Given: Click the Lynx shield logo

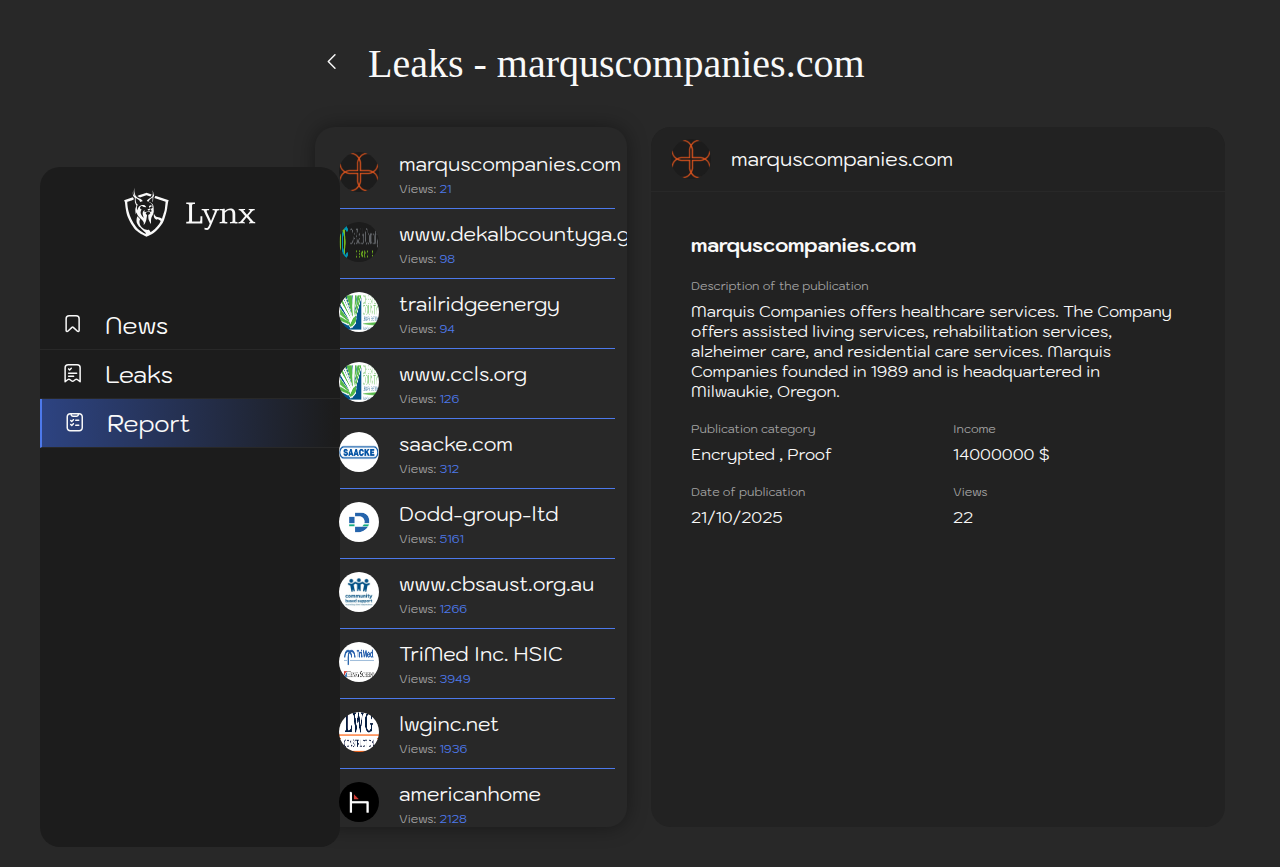Looking at the screenshot, I should click(x=146, y=213).
